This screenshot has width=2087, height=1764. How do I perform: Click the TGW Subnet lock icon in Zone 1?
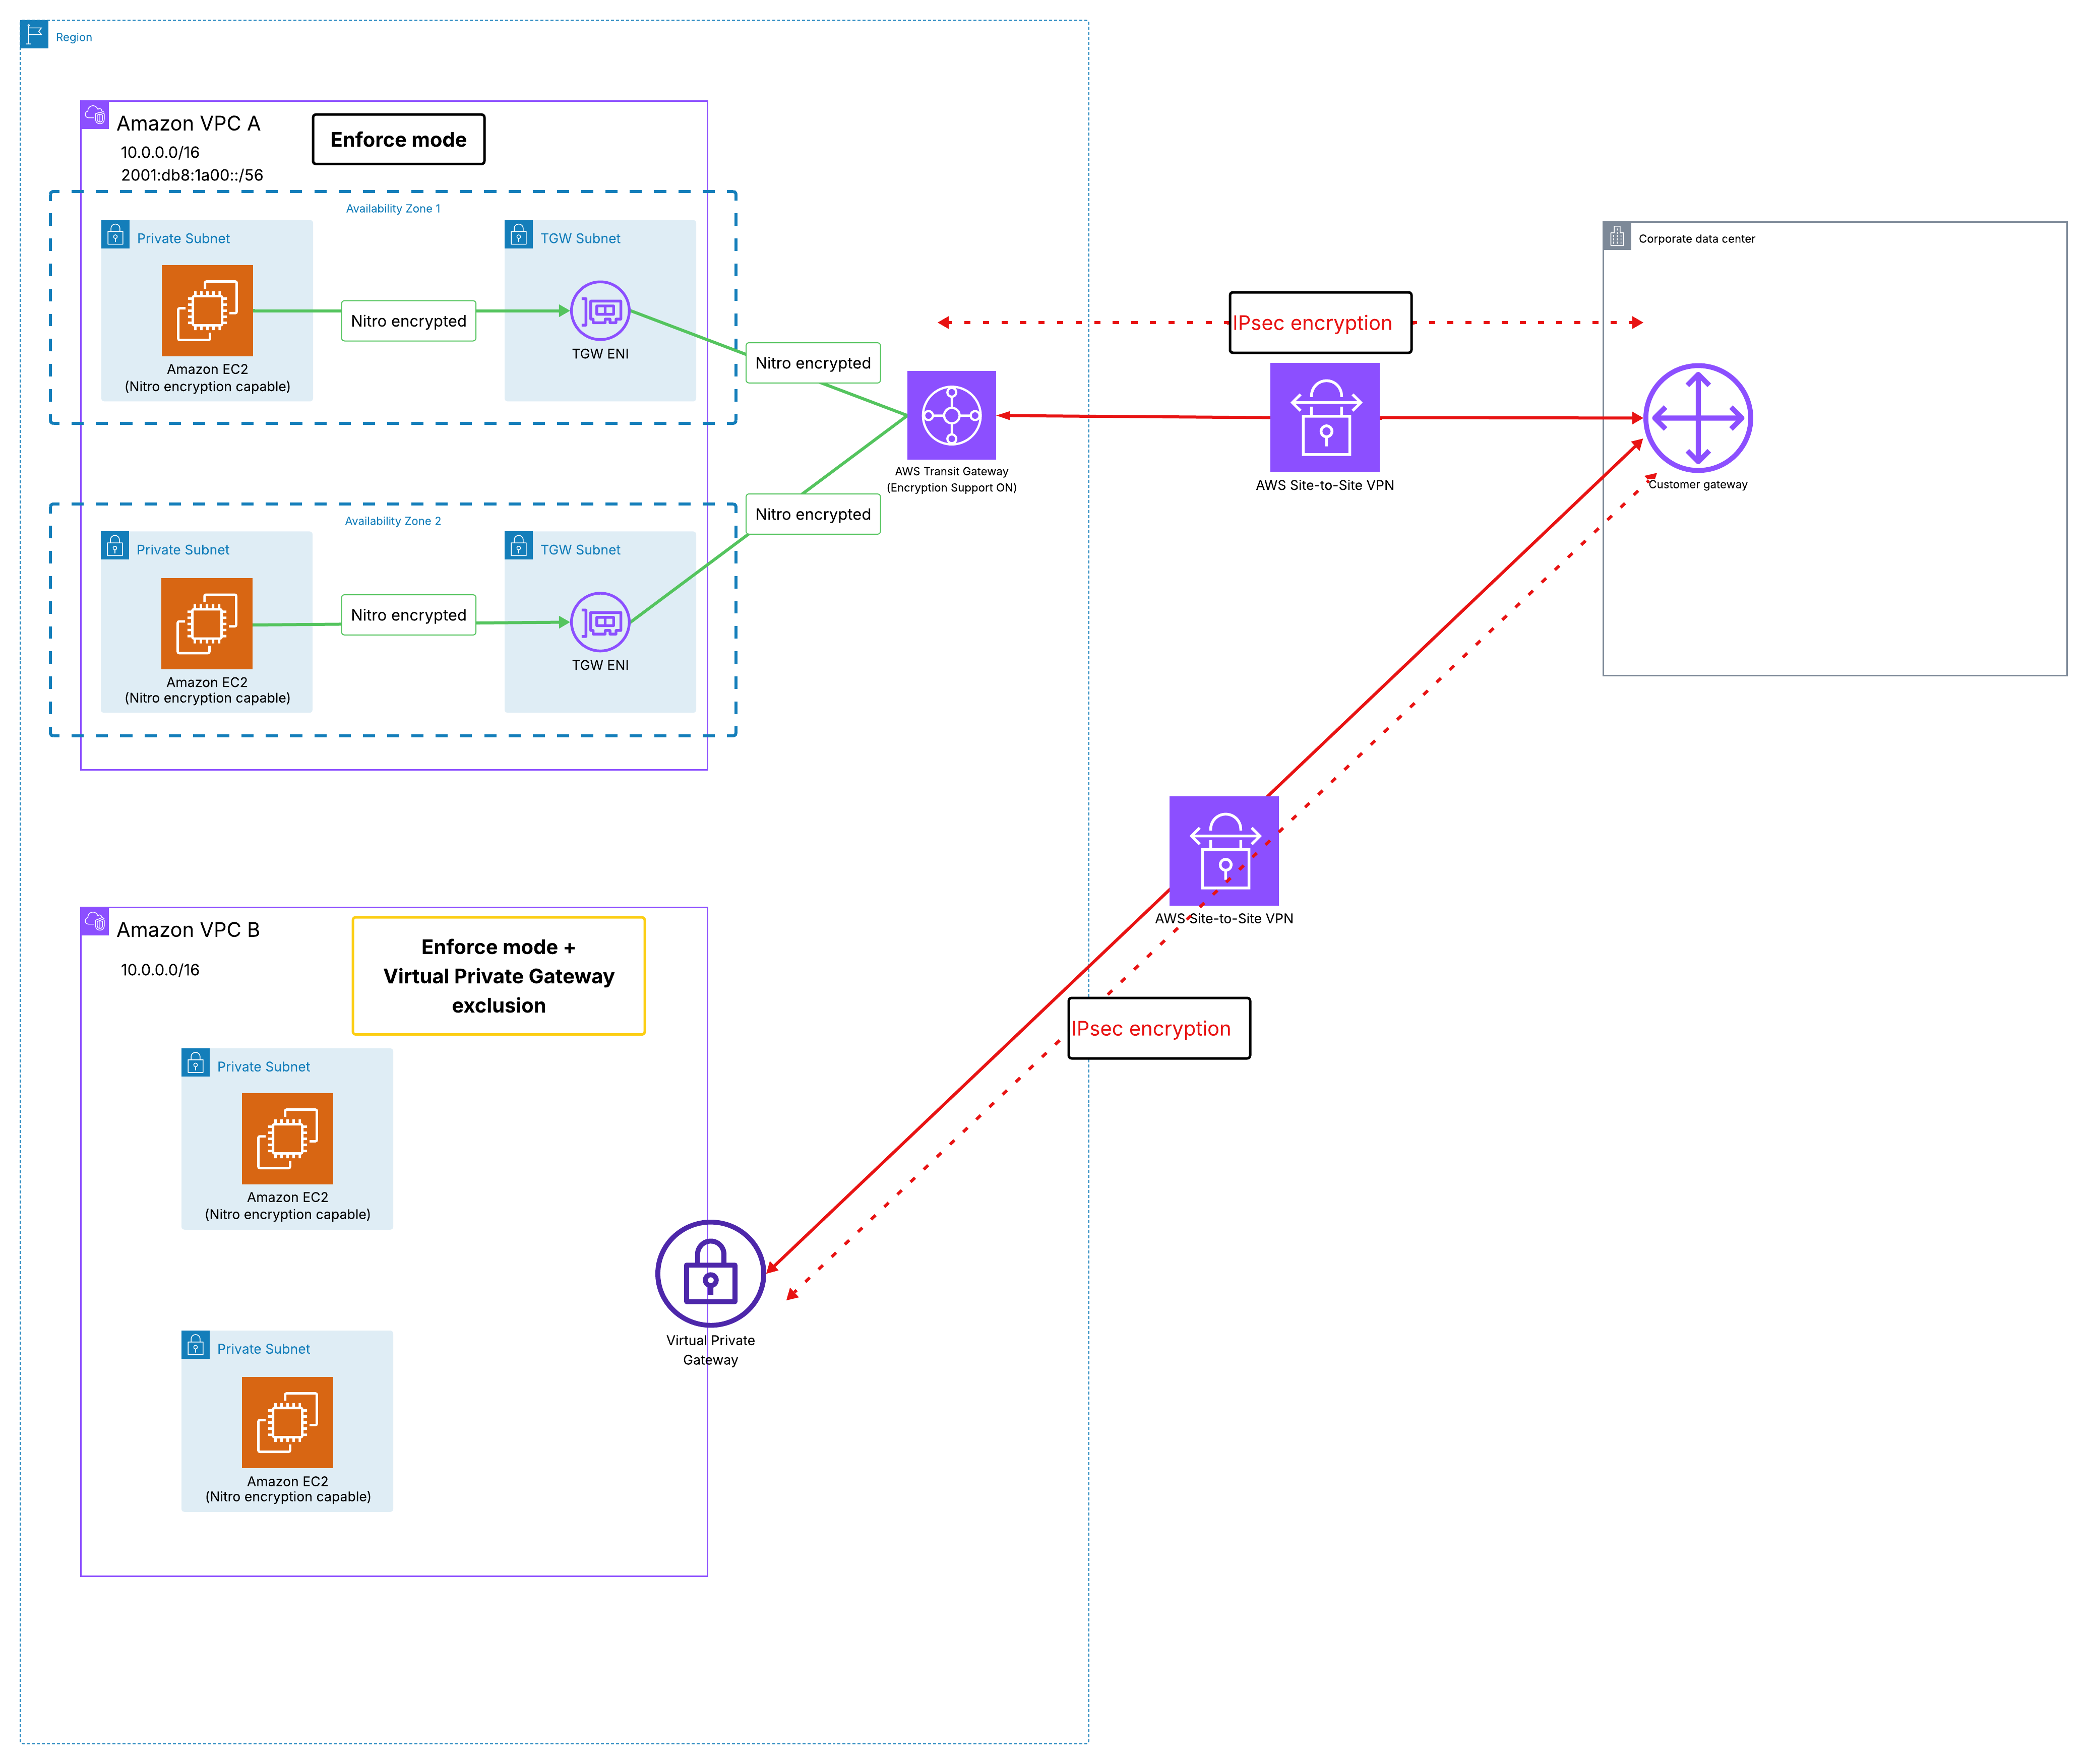tap(518, 234)
